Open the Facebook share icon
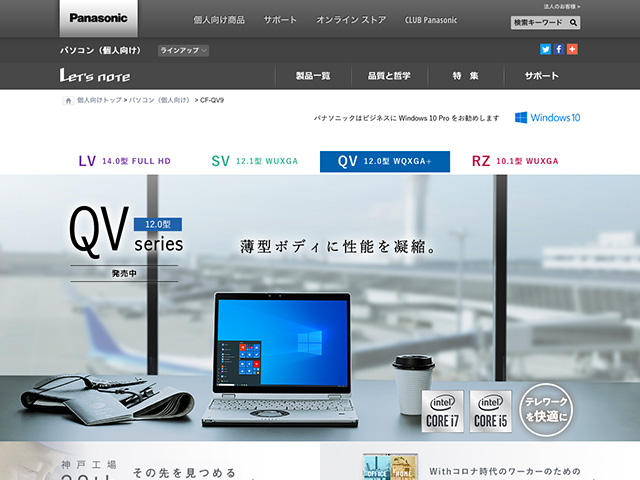Viewport: 640px width, 480px height. tap(559, 49)
